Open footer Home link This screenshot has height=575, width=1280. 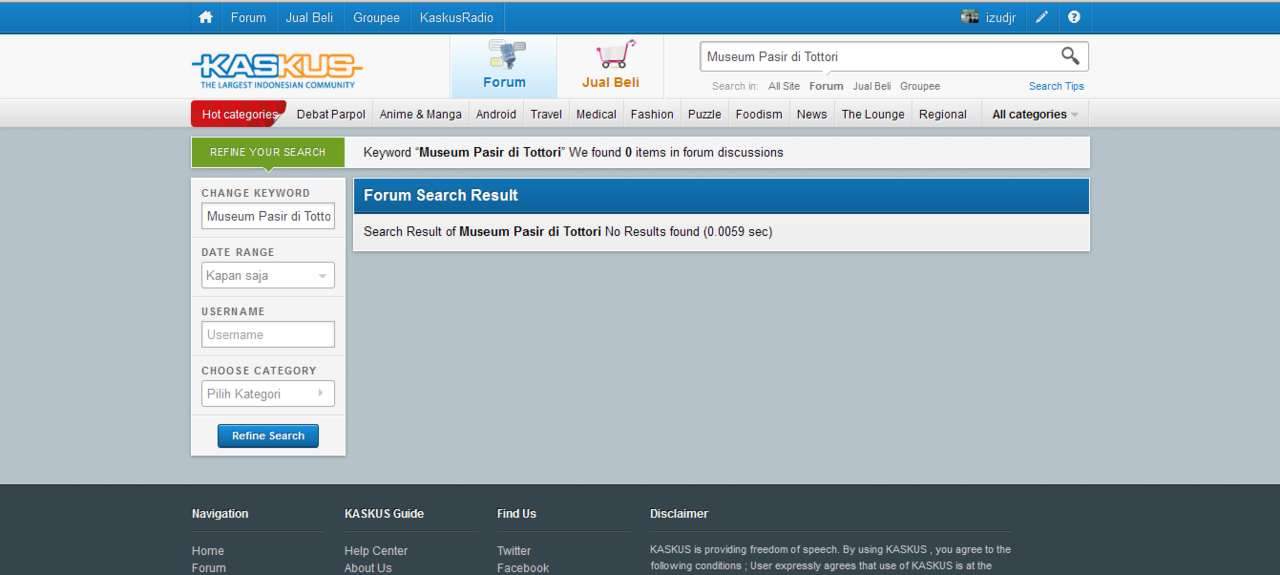208,551
